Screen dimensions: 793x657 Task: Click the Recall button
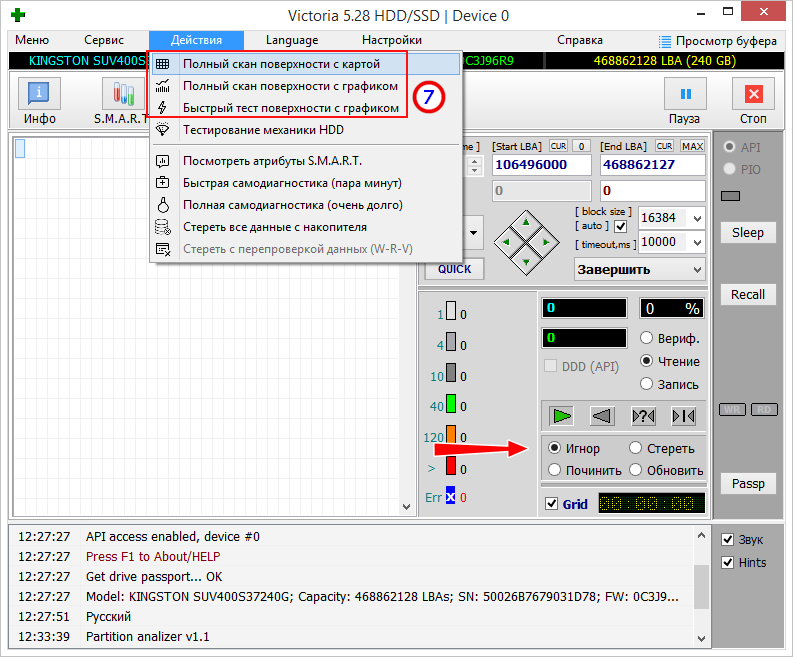[747, 294]
